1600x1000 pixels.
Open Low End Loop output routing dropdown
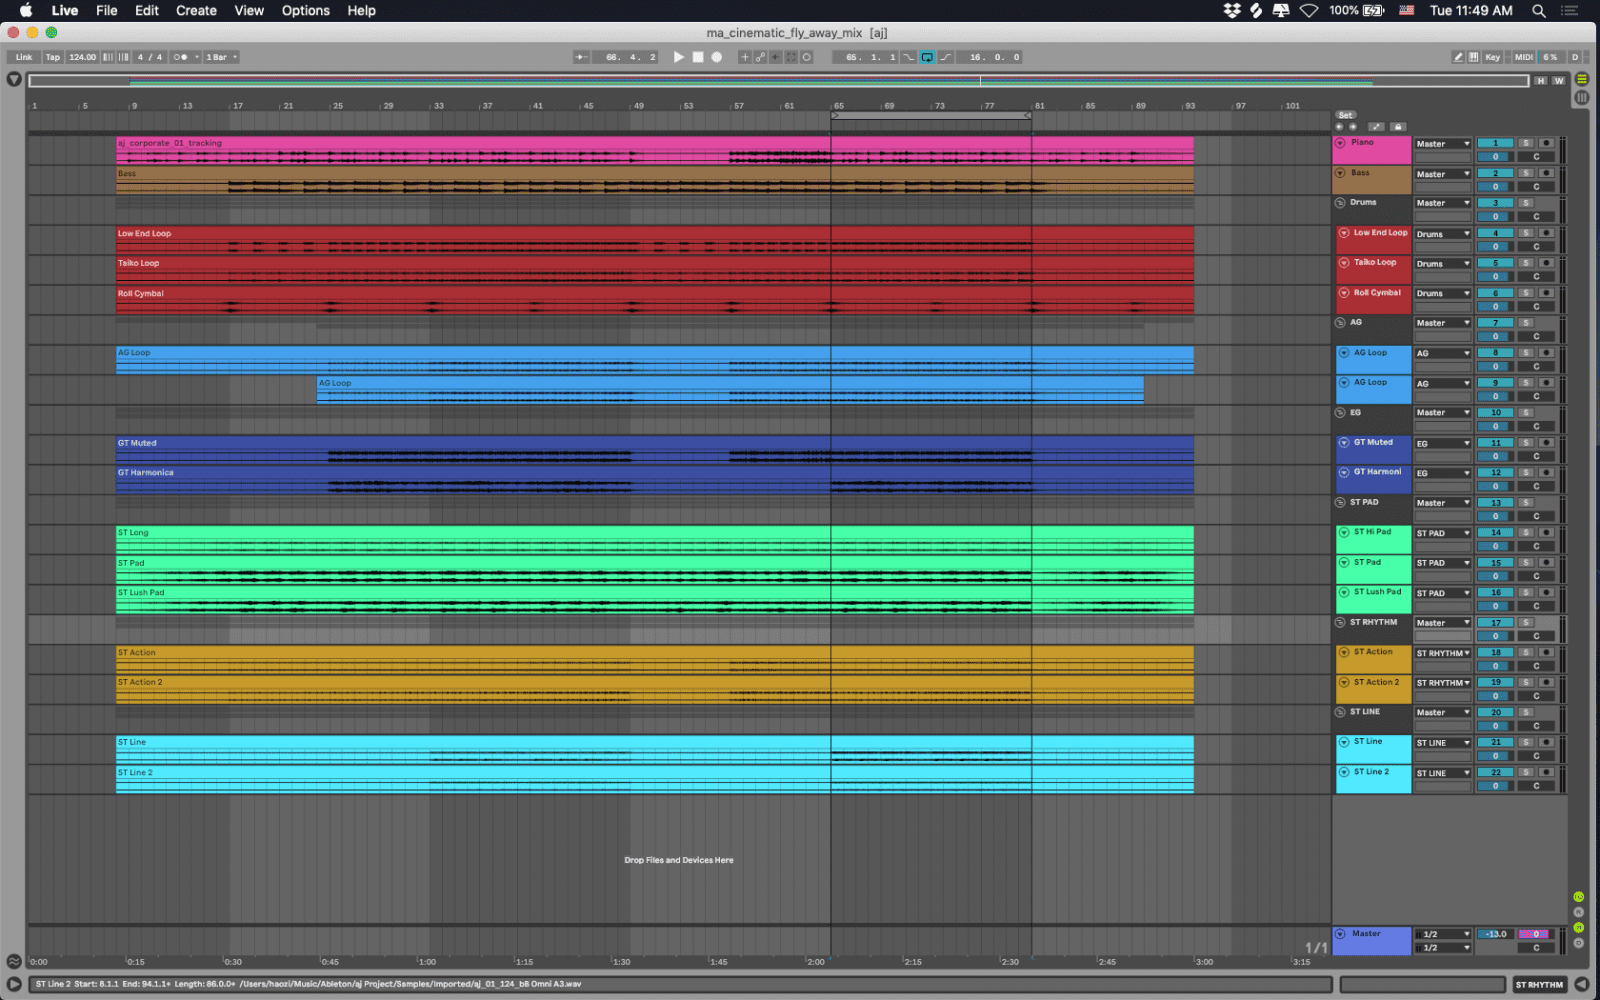(x=1443, y=234)
